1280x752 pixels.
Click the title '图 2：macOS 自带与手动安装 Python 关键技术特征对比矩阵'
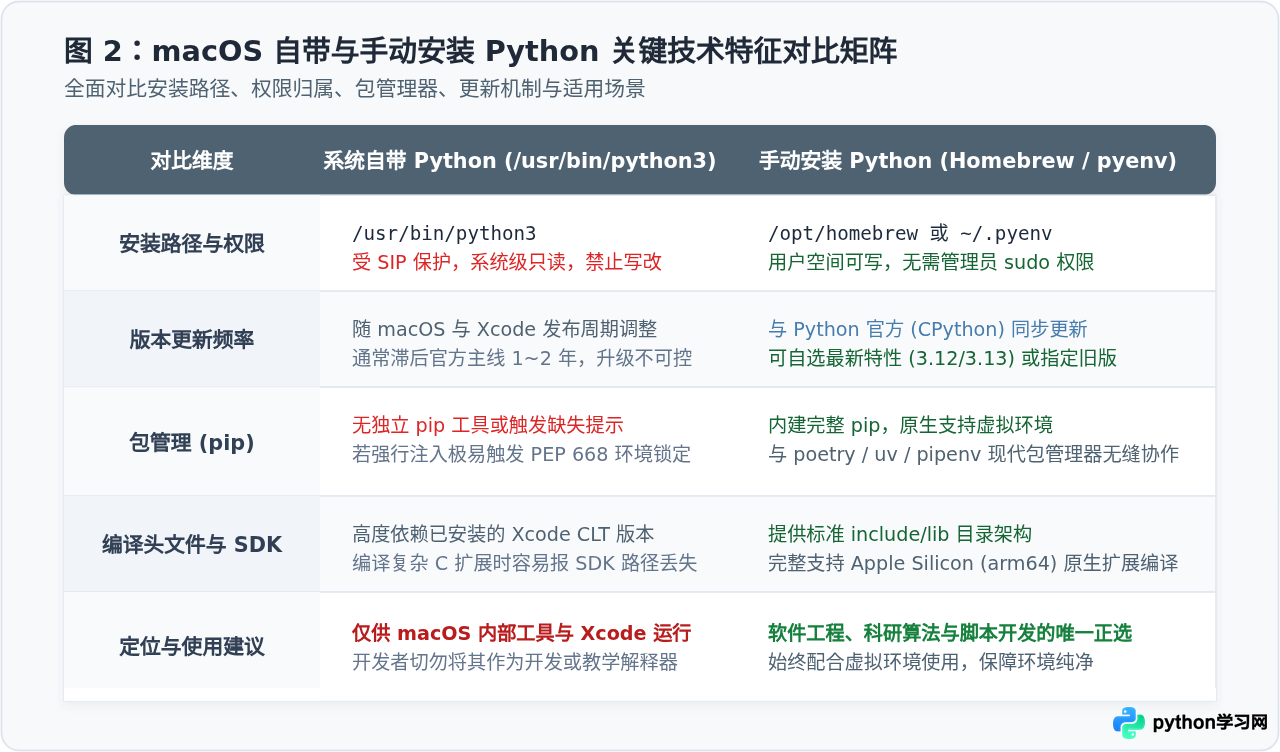480,51
